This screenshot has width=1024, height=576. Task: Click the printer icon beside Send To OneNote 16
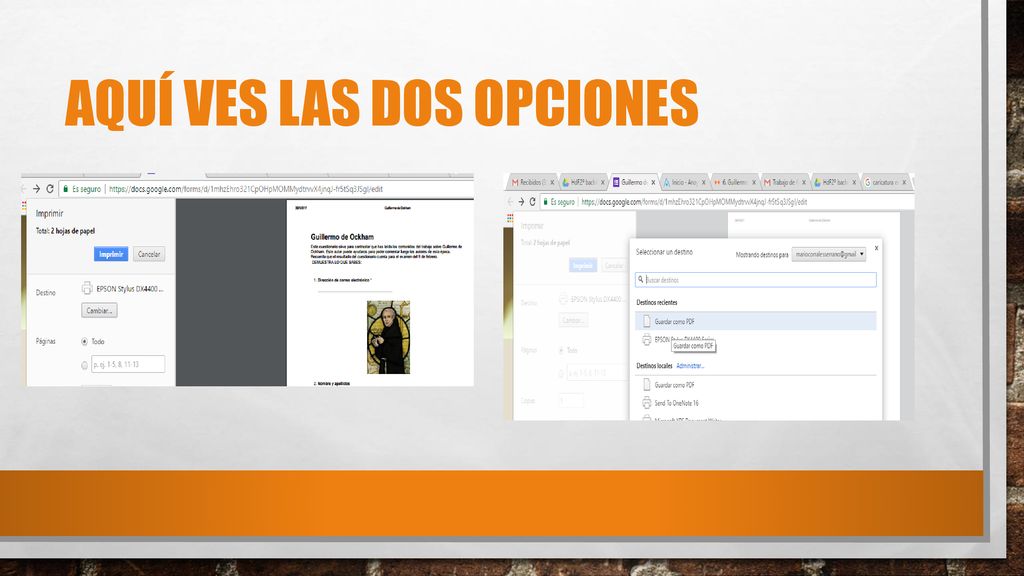click(x=647, y=403)
